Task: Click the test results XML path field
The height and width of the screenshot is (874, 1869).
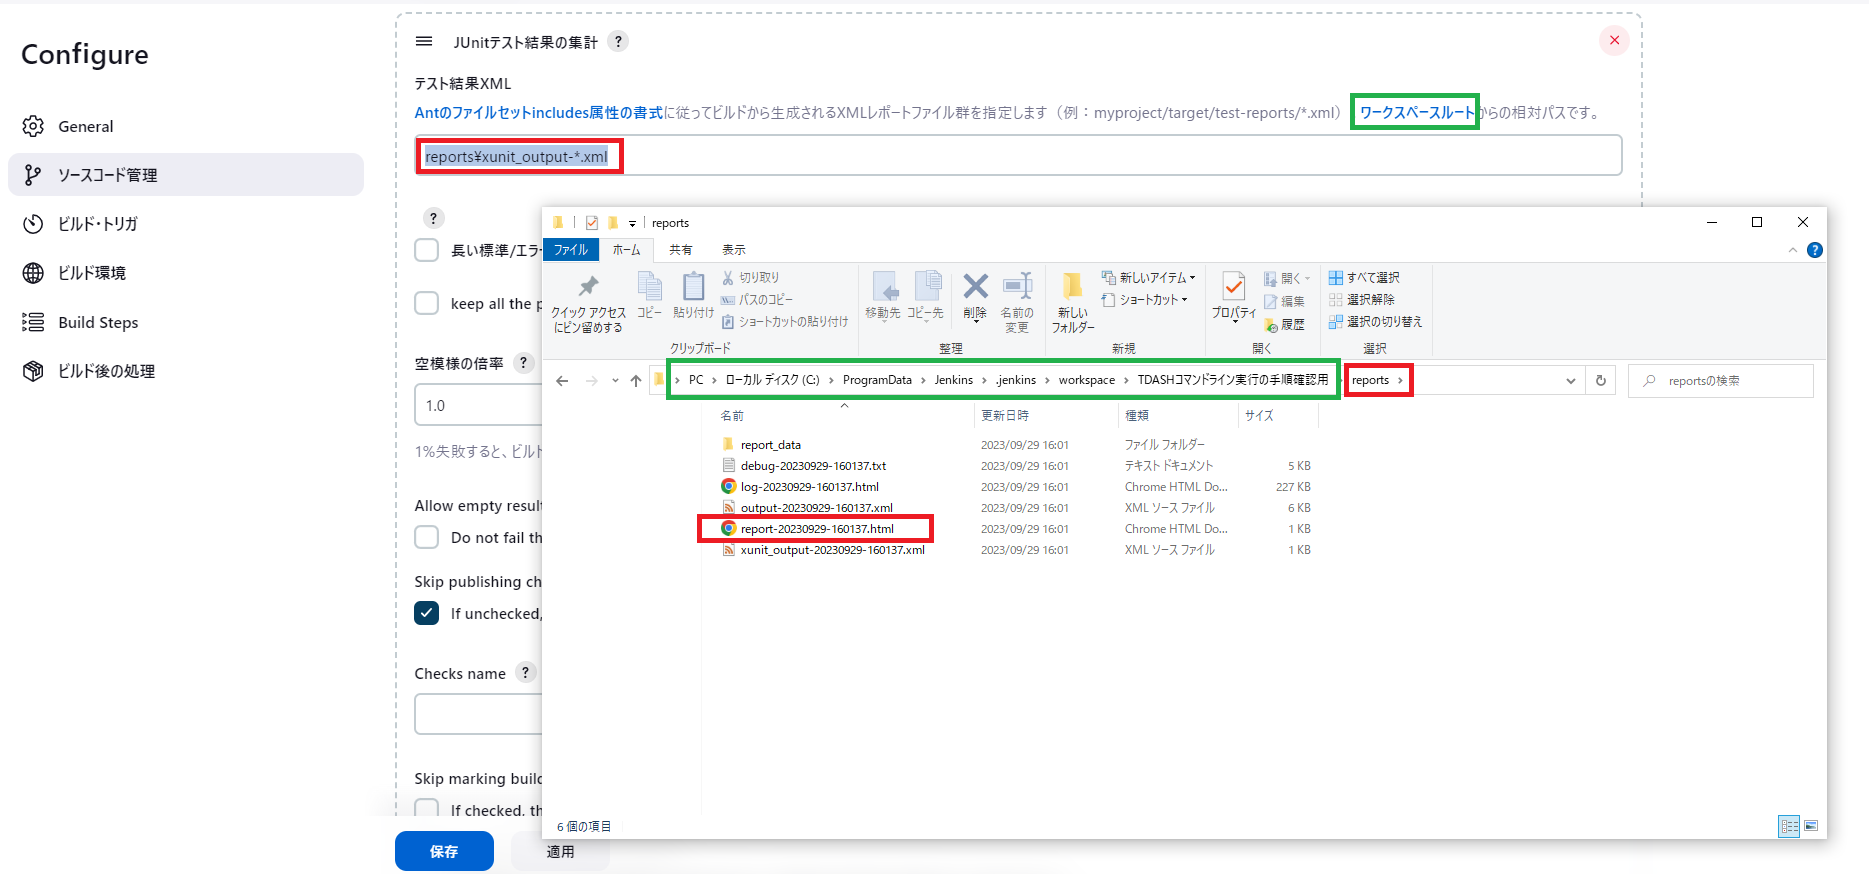Action: pyautogui.click(x=1018, y=156)
